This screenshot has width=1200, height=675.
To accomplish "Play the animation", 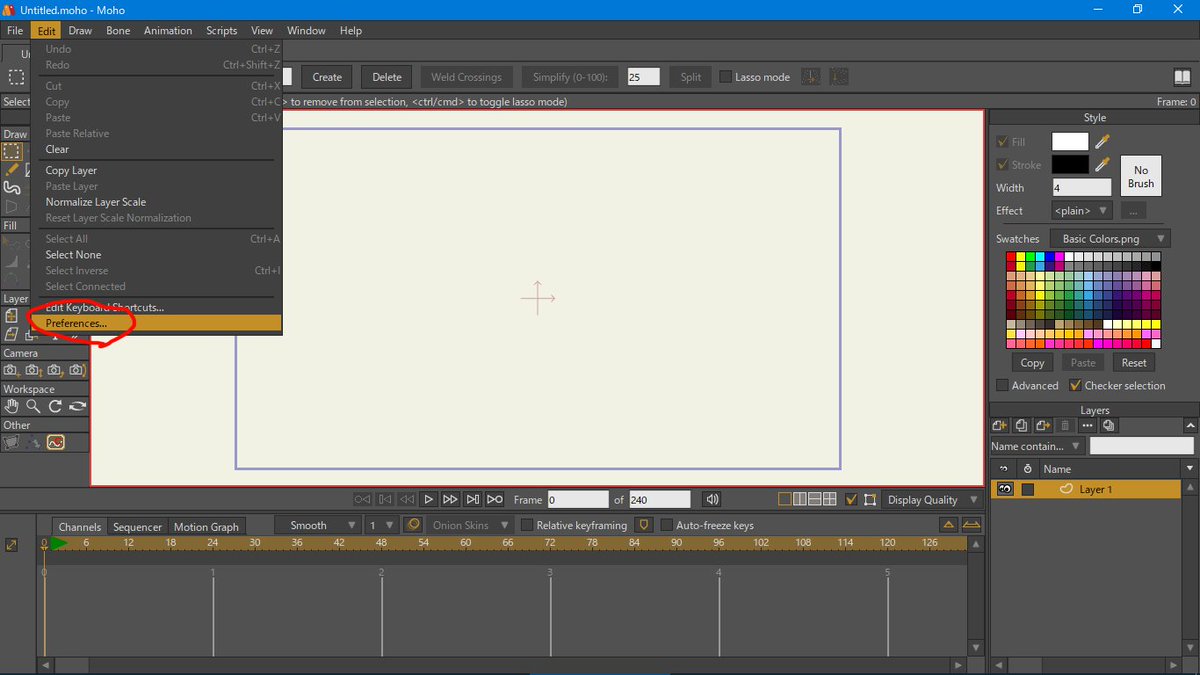I will click(428, 499).
